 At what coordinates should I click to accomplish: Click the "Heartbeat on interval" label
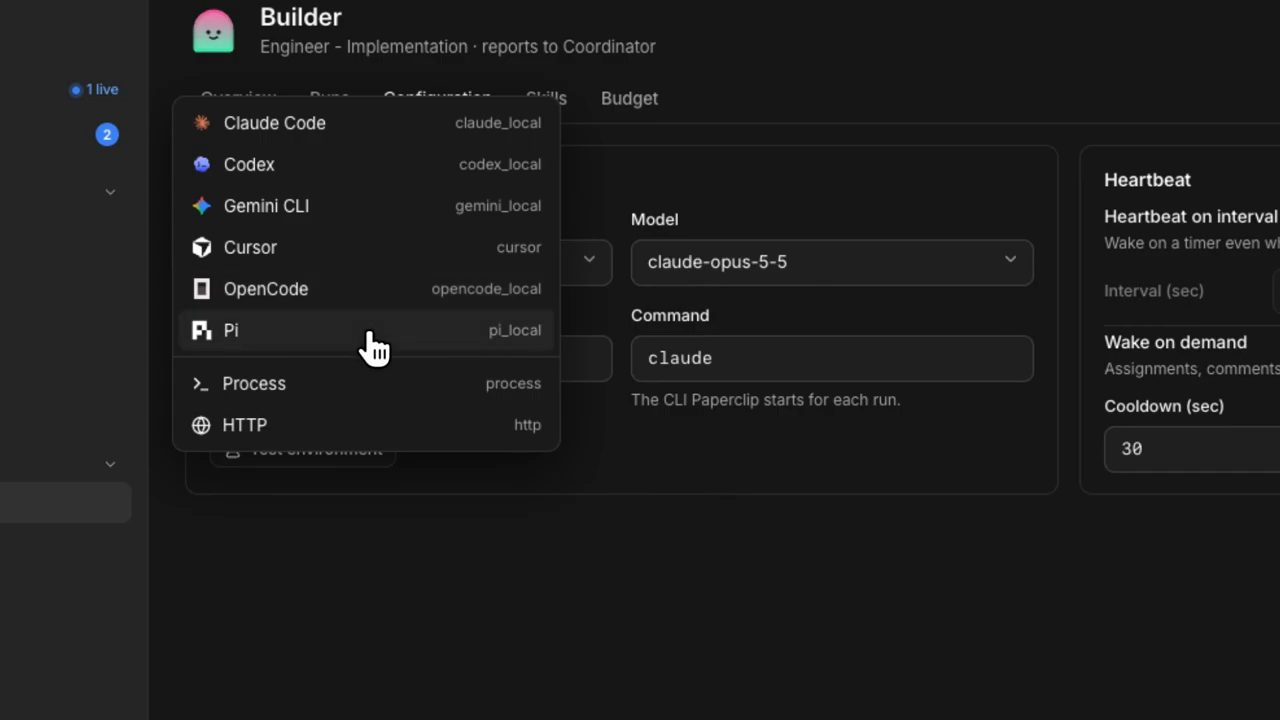[x=1191, y=217]
